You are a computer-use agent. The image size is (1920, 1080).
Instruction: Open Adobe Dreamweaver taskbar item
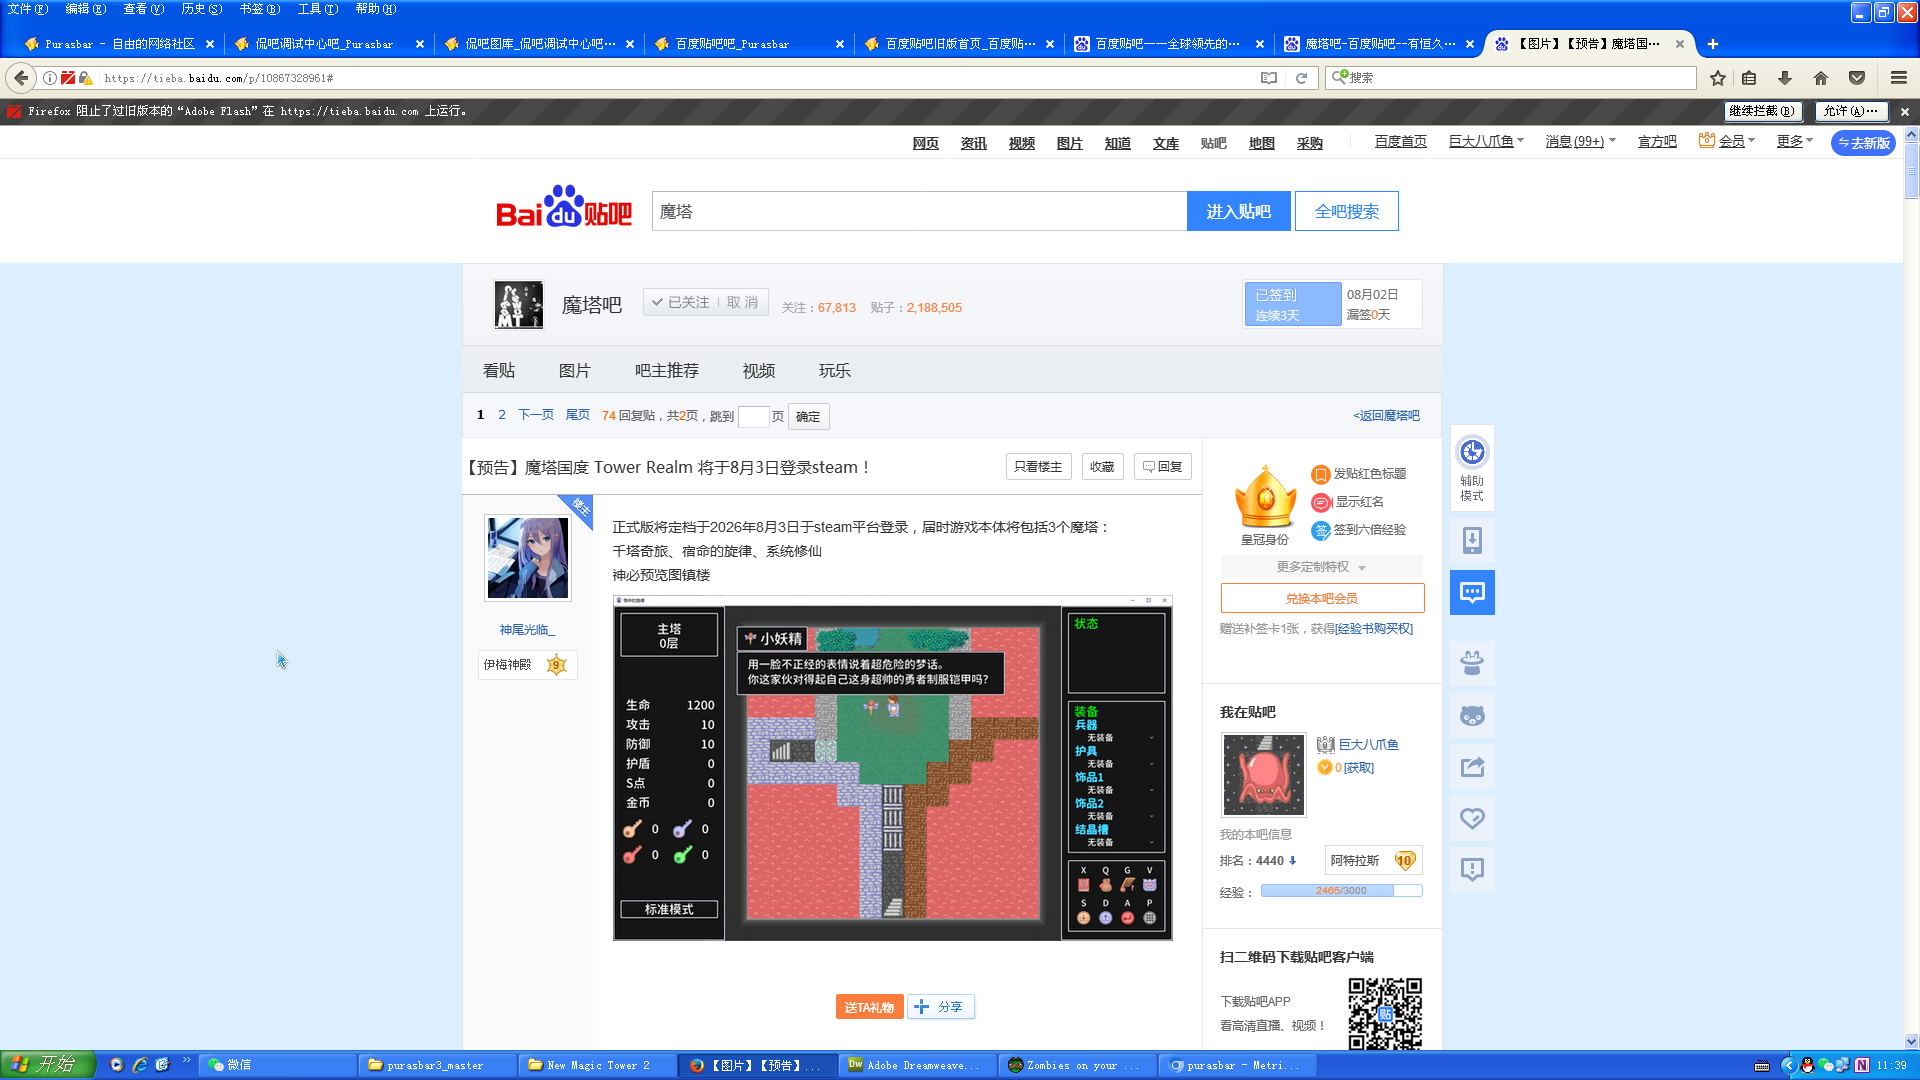(919, 1065)
